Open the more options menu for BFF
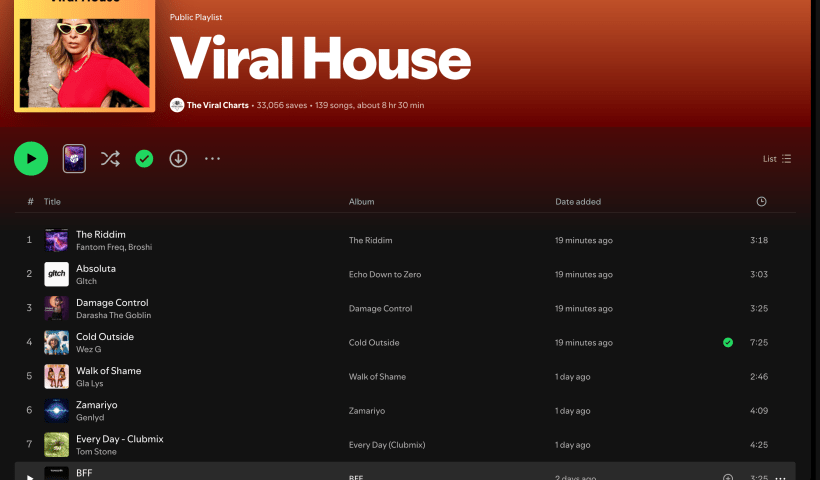Image resolution: width=820 pixels, height=480 pixels. click(x=780, y=477)
